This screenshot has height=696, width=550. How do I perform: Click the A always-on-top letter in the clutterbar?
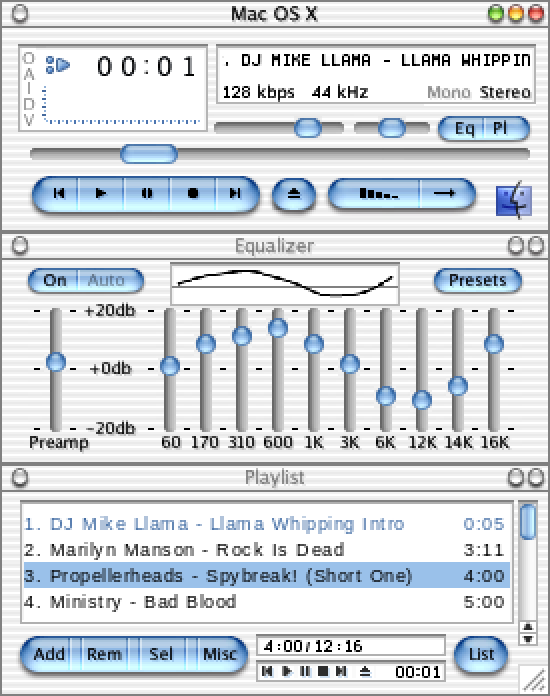[28, 72]
